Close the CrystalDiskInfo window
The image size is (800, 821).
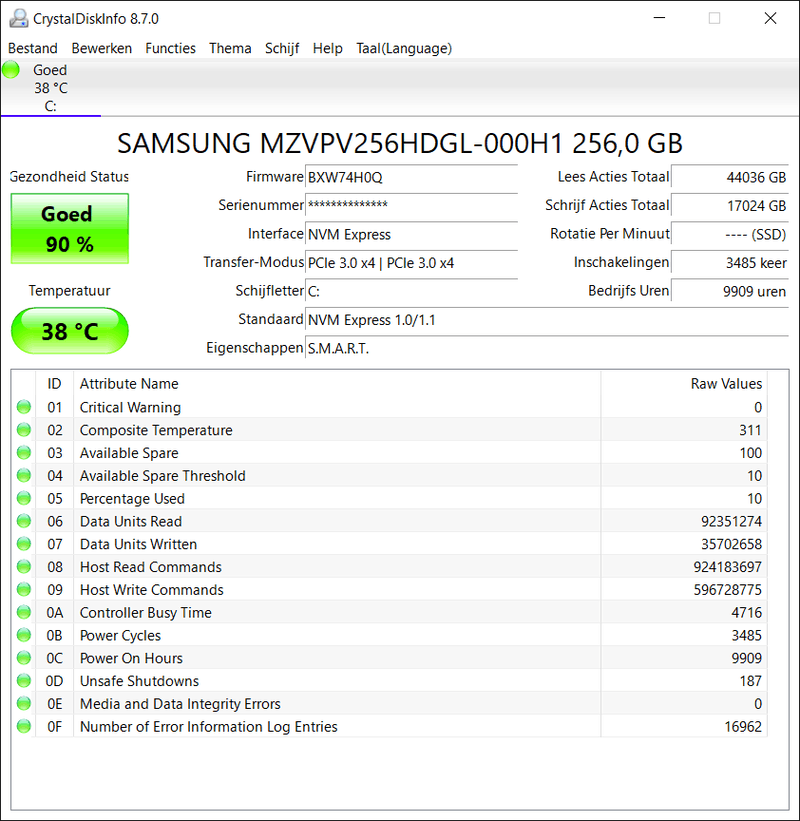pyautogui.click(x=770, y=18)
